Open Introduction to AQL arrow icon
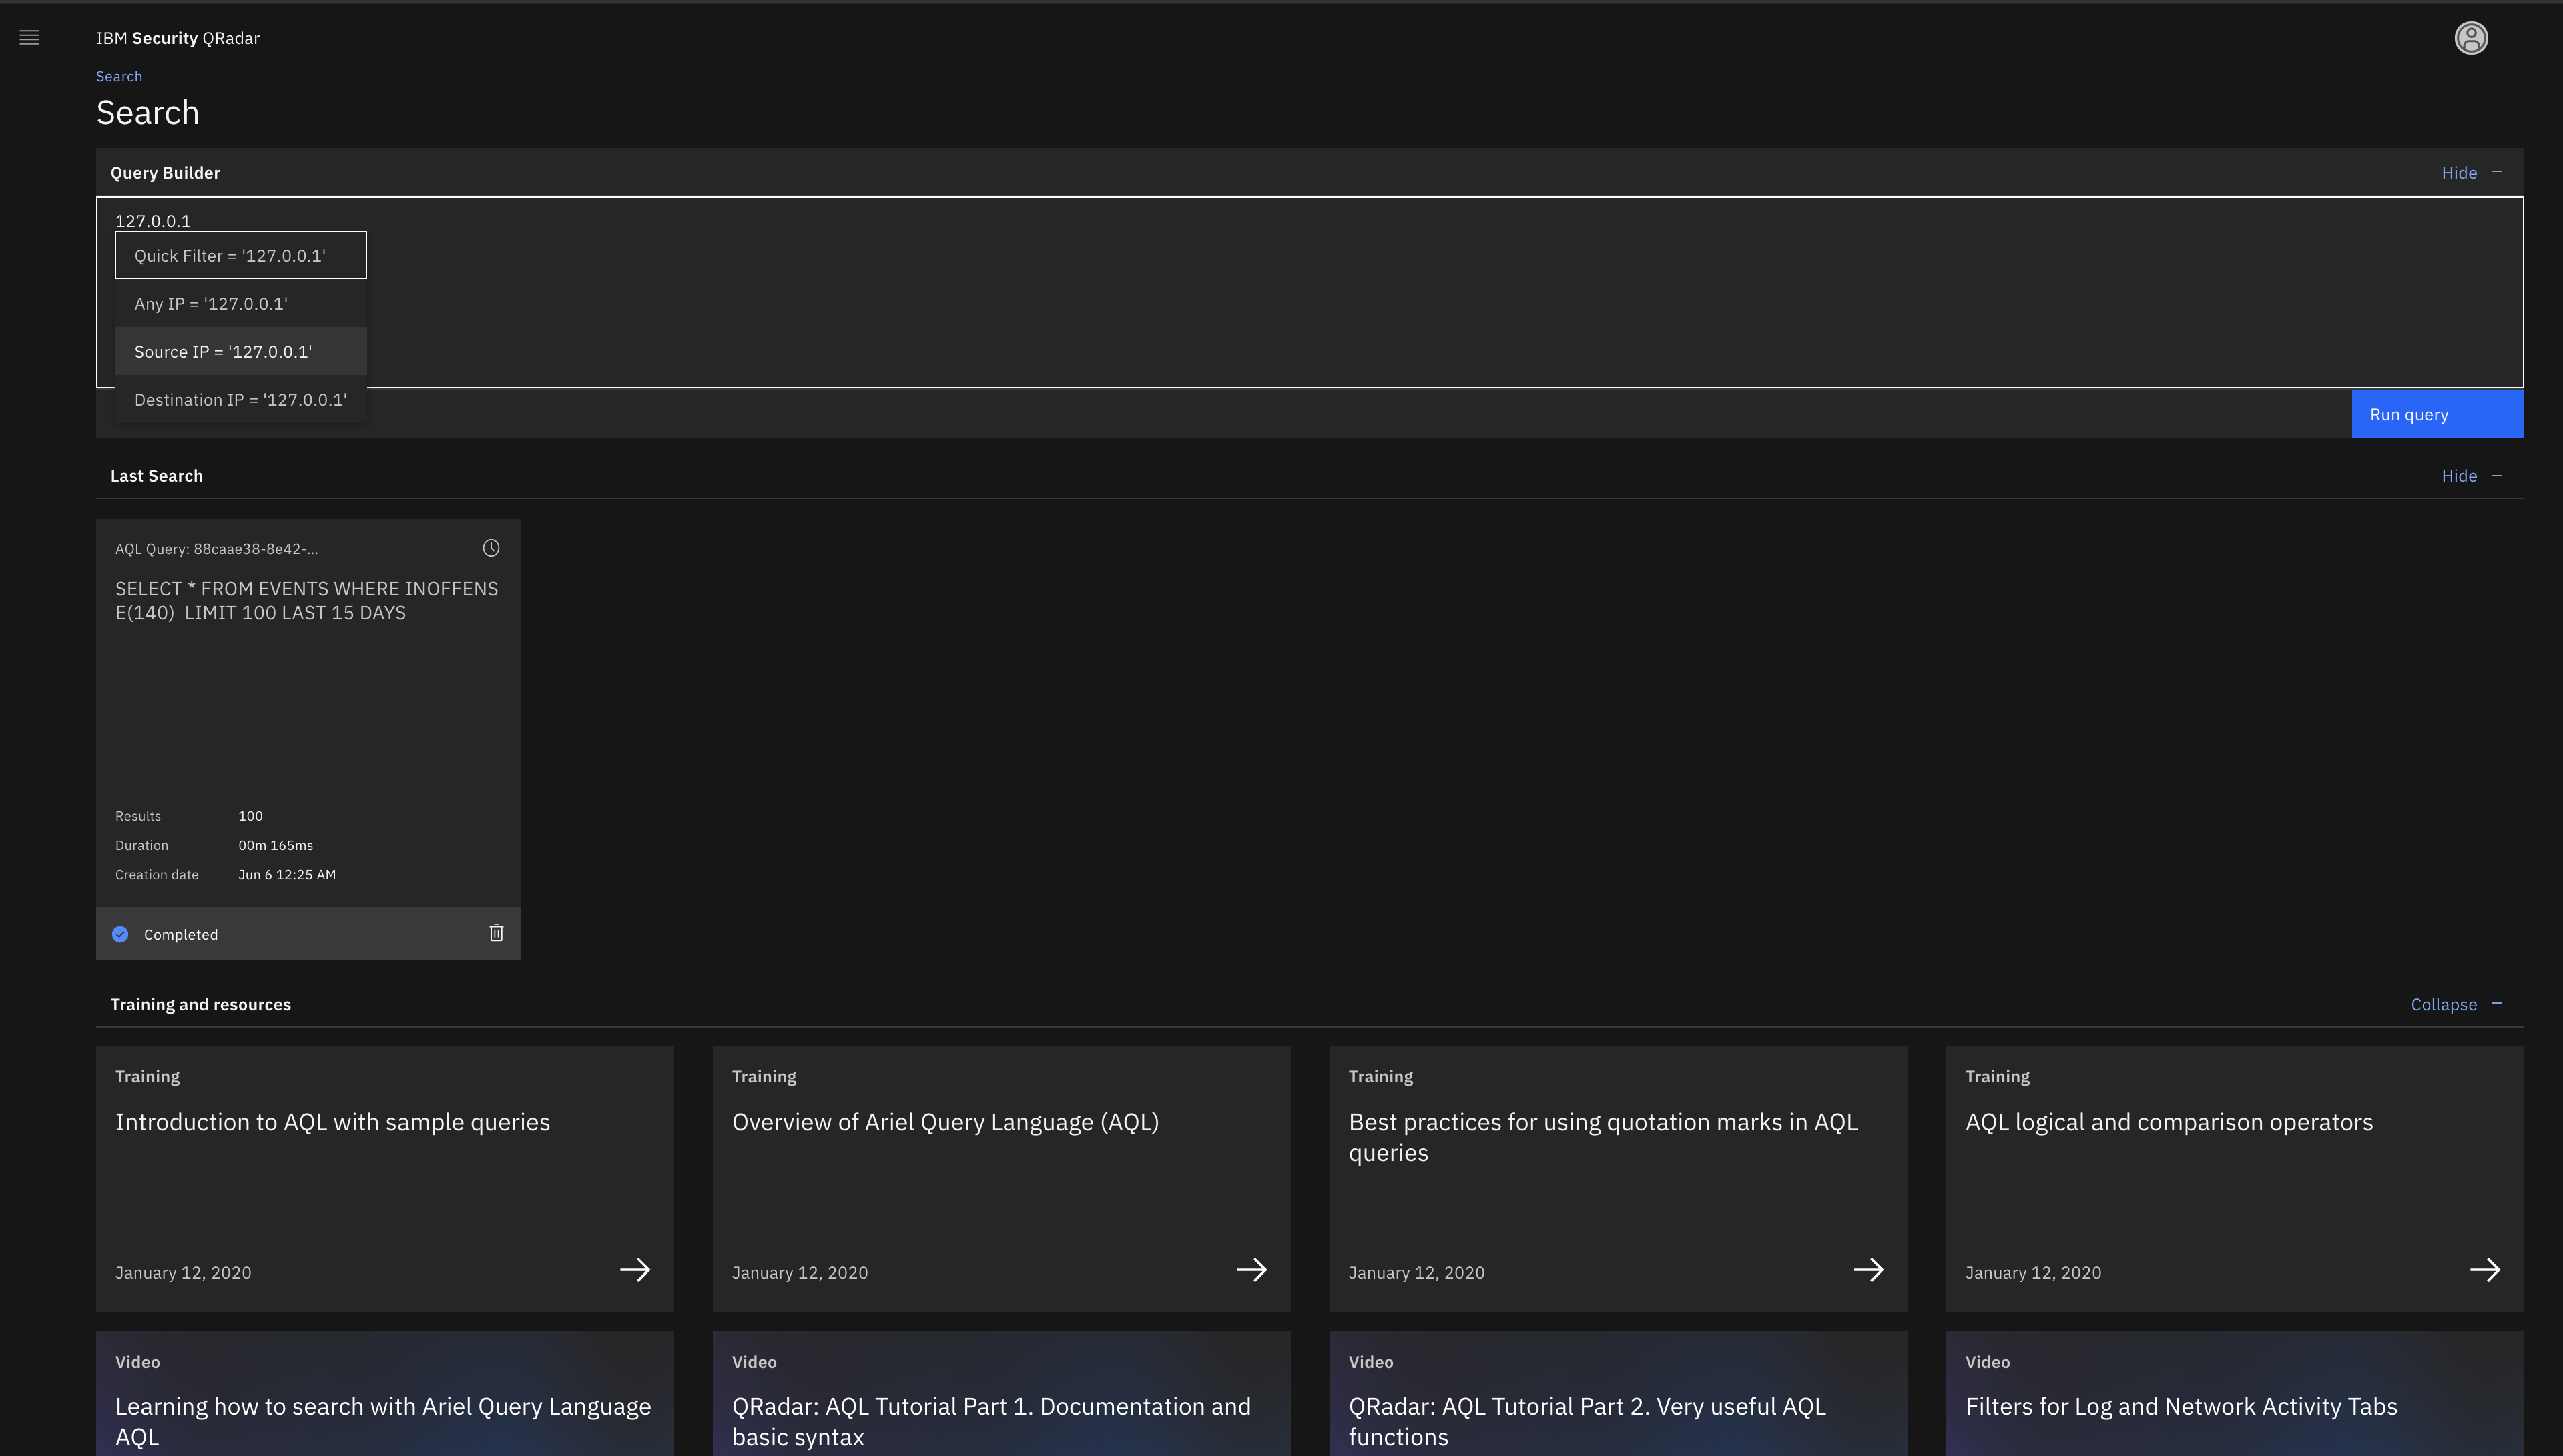The image size is (2563, 1456). pyautogui.click(x=635, y=1270)
